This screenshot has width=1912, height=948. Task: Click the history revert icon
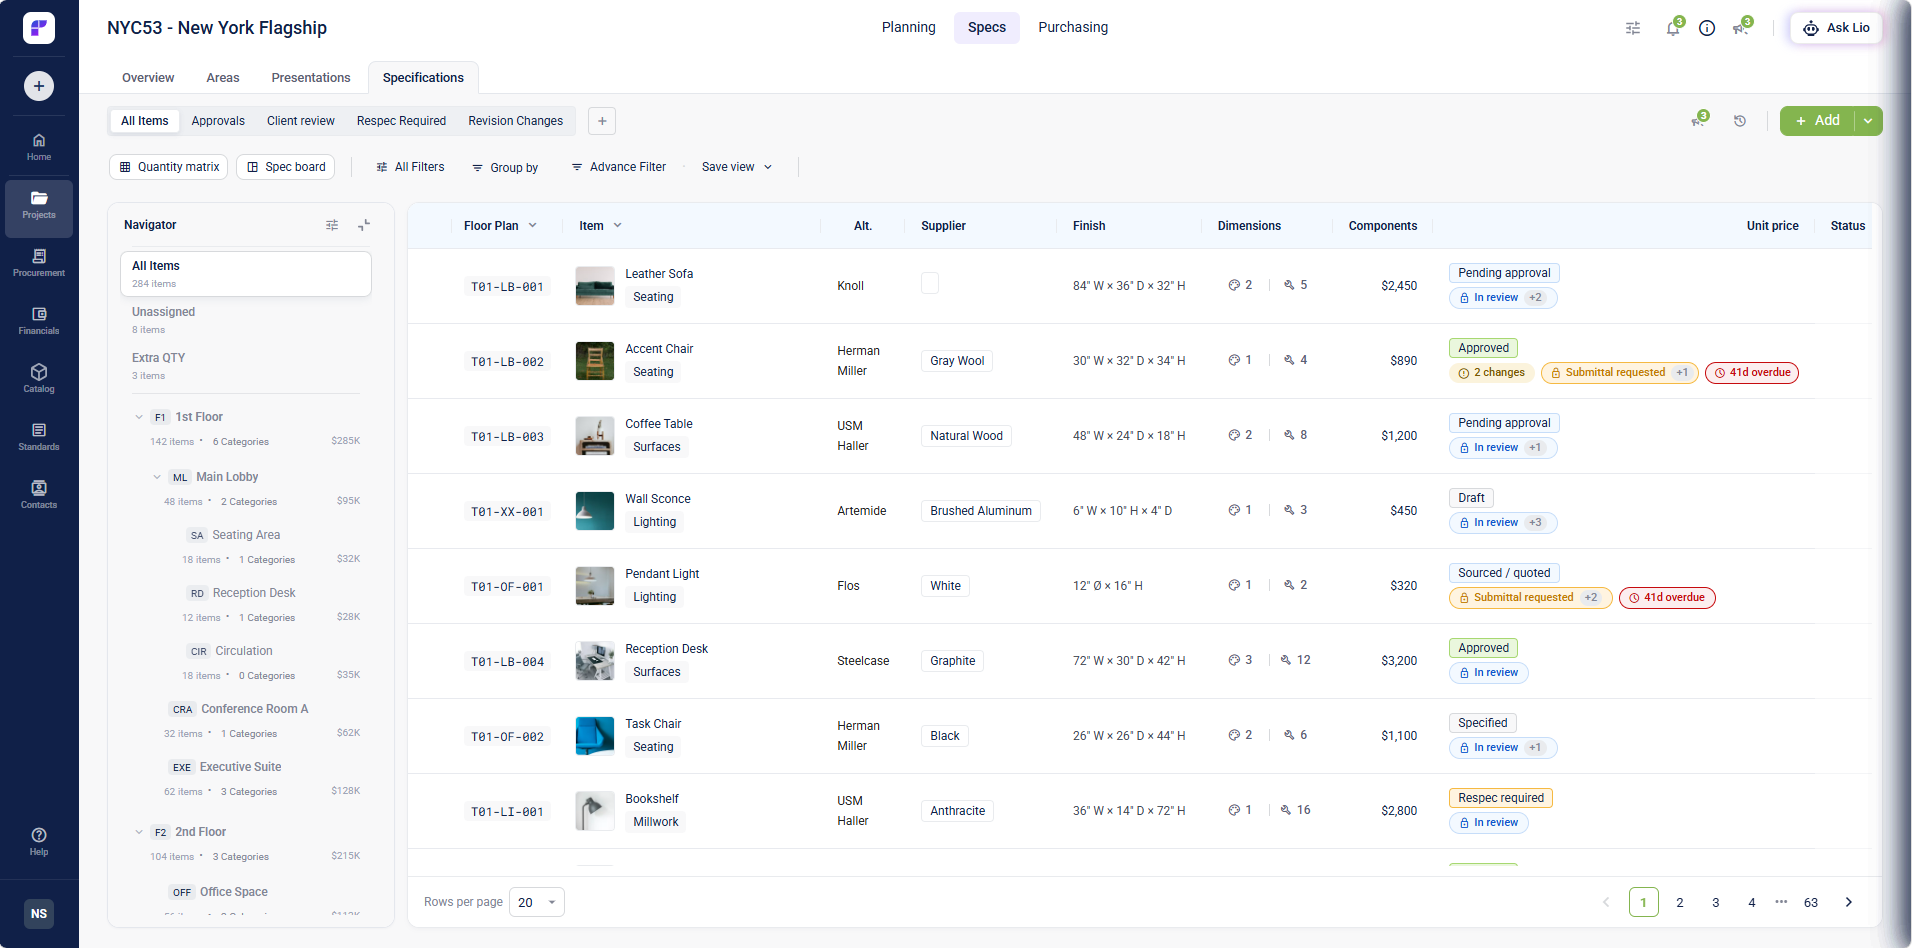1740,121
